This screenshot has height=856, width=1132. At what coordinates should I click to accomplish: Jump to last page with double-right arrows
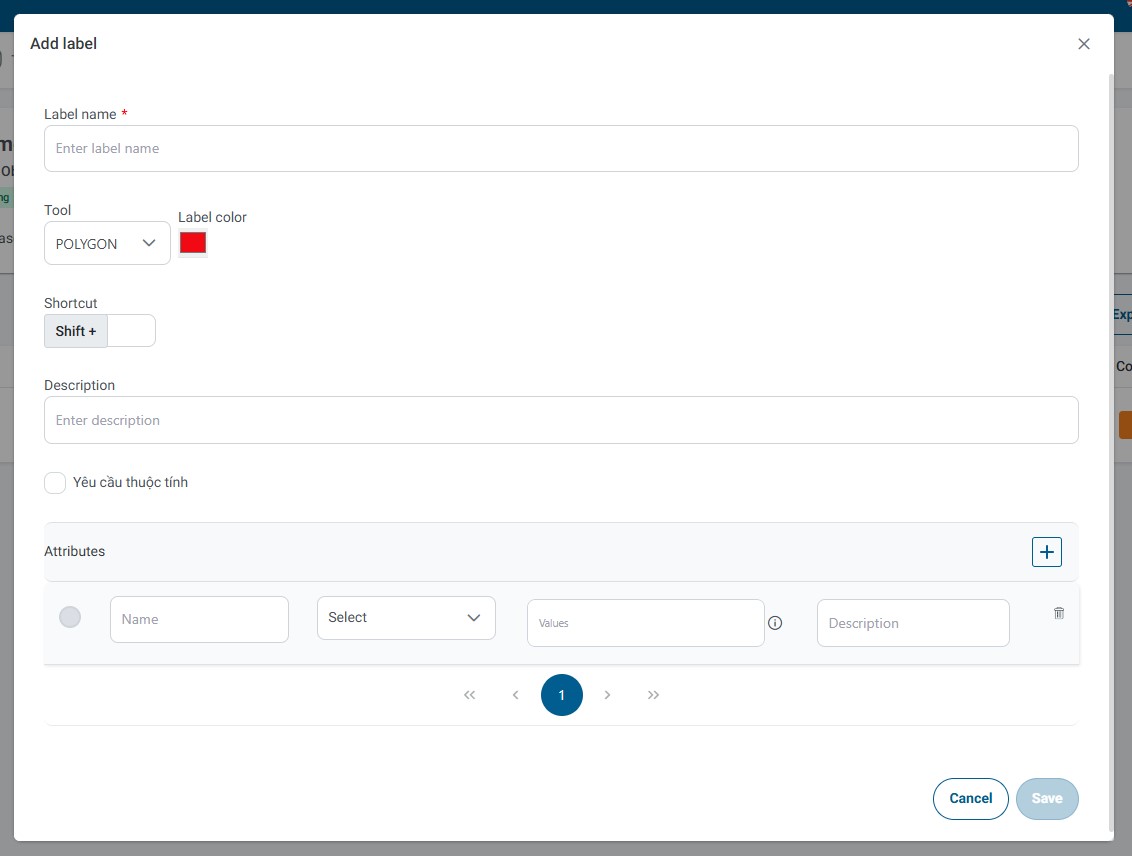tap(654, 695)
